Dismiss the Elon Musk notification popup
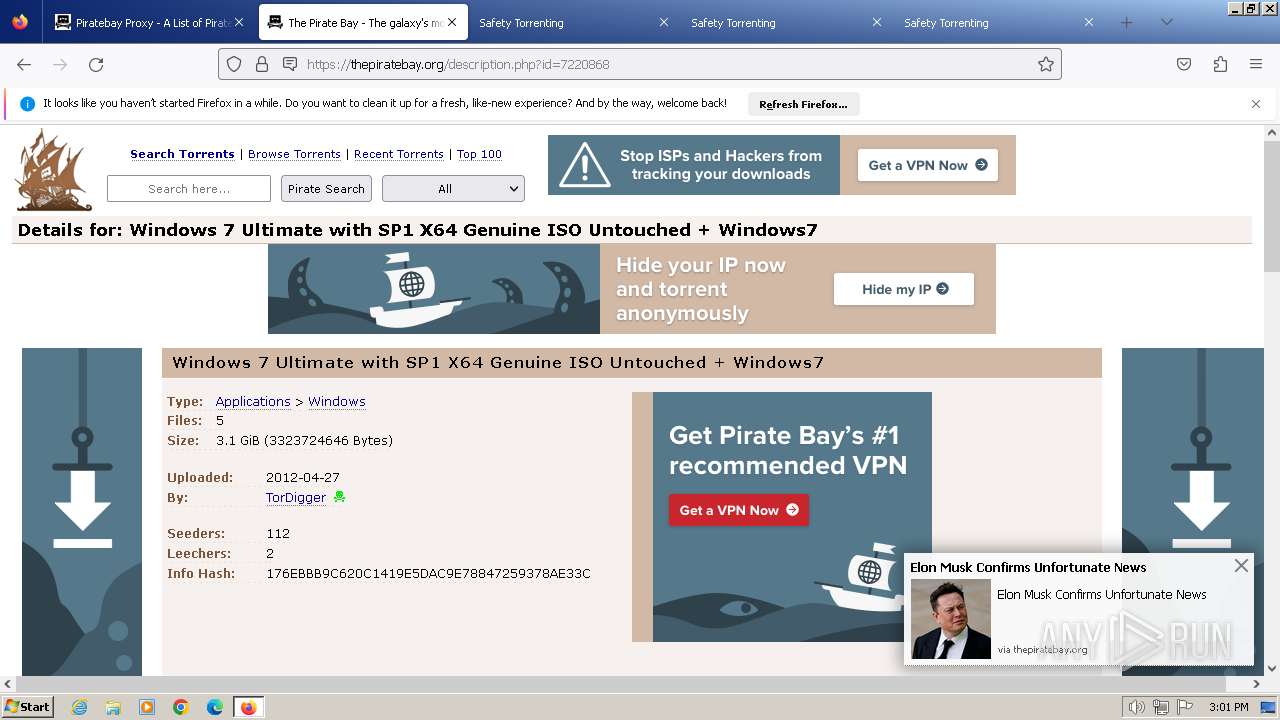1280x720 pixels. [1241, 566]
